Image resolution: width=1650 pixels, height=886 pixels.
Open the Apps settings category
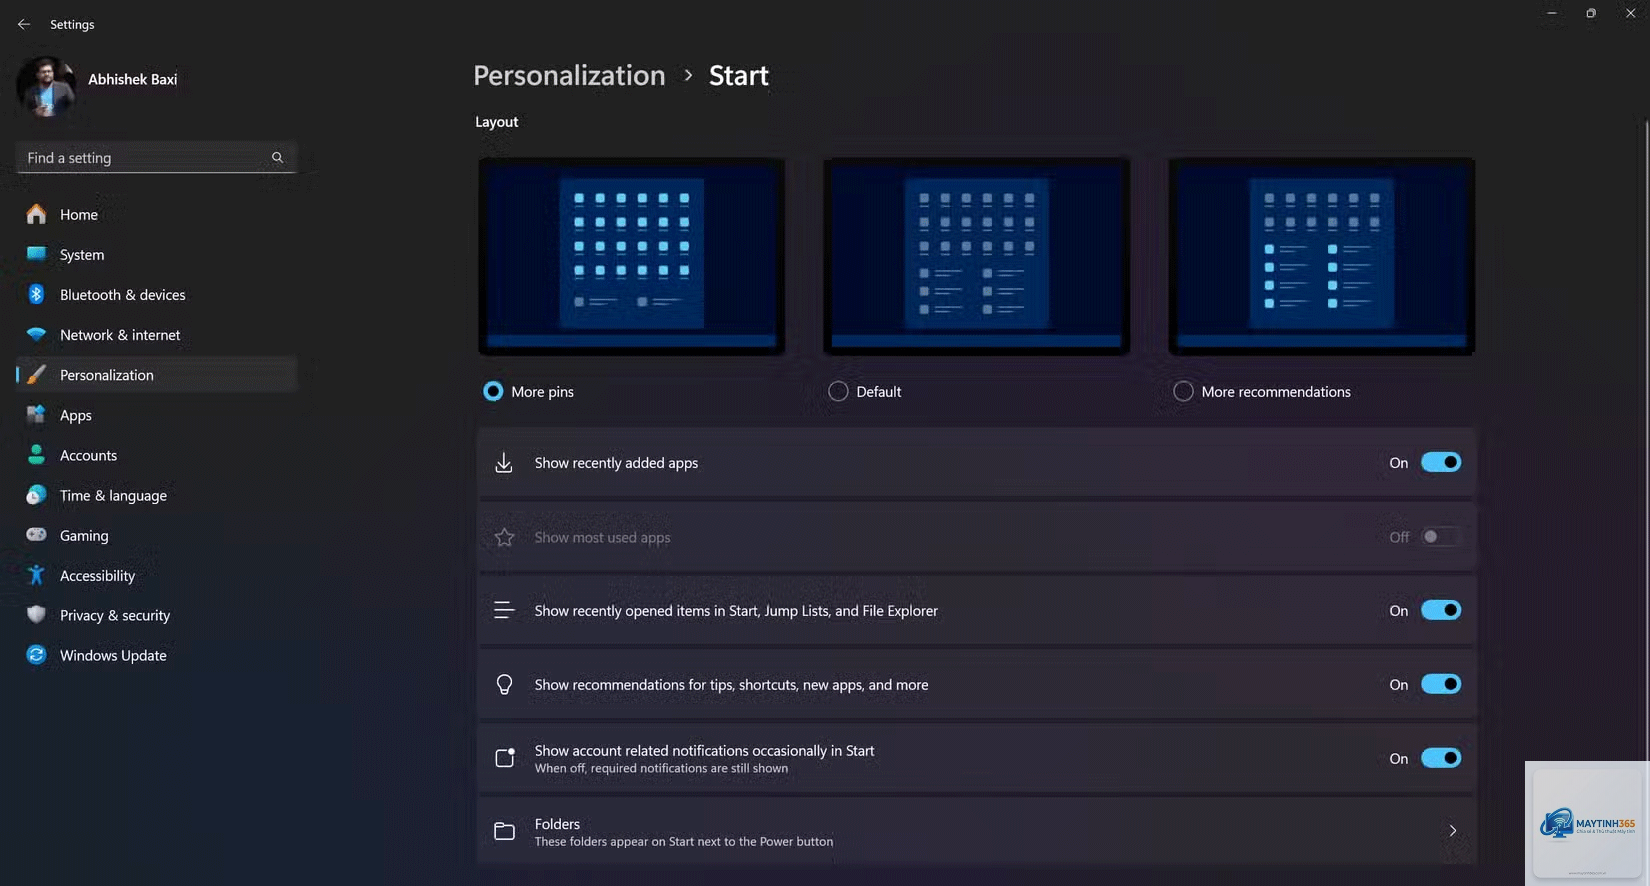(157, 415)
